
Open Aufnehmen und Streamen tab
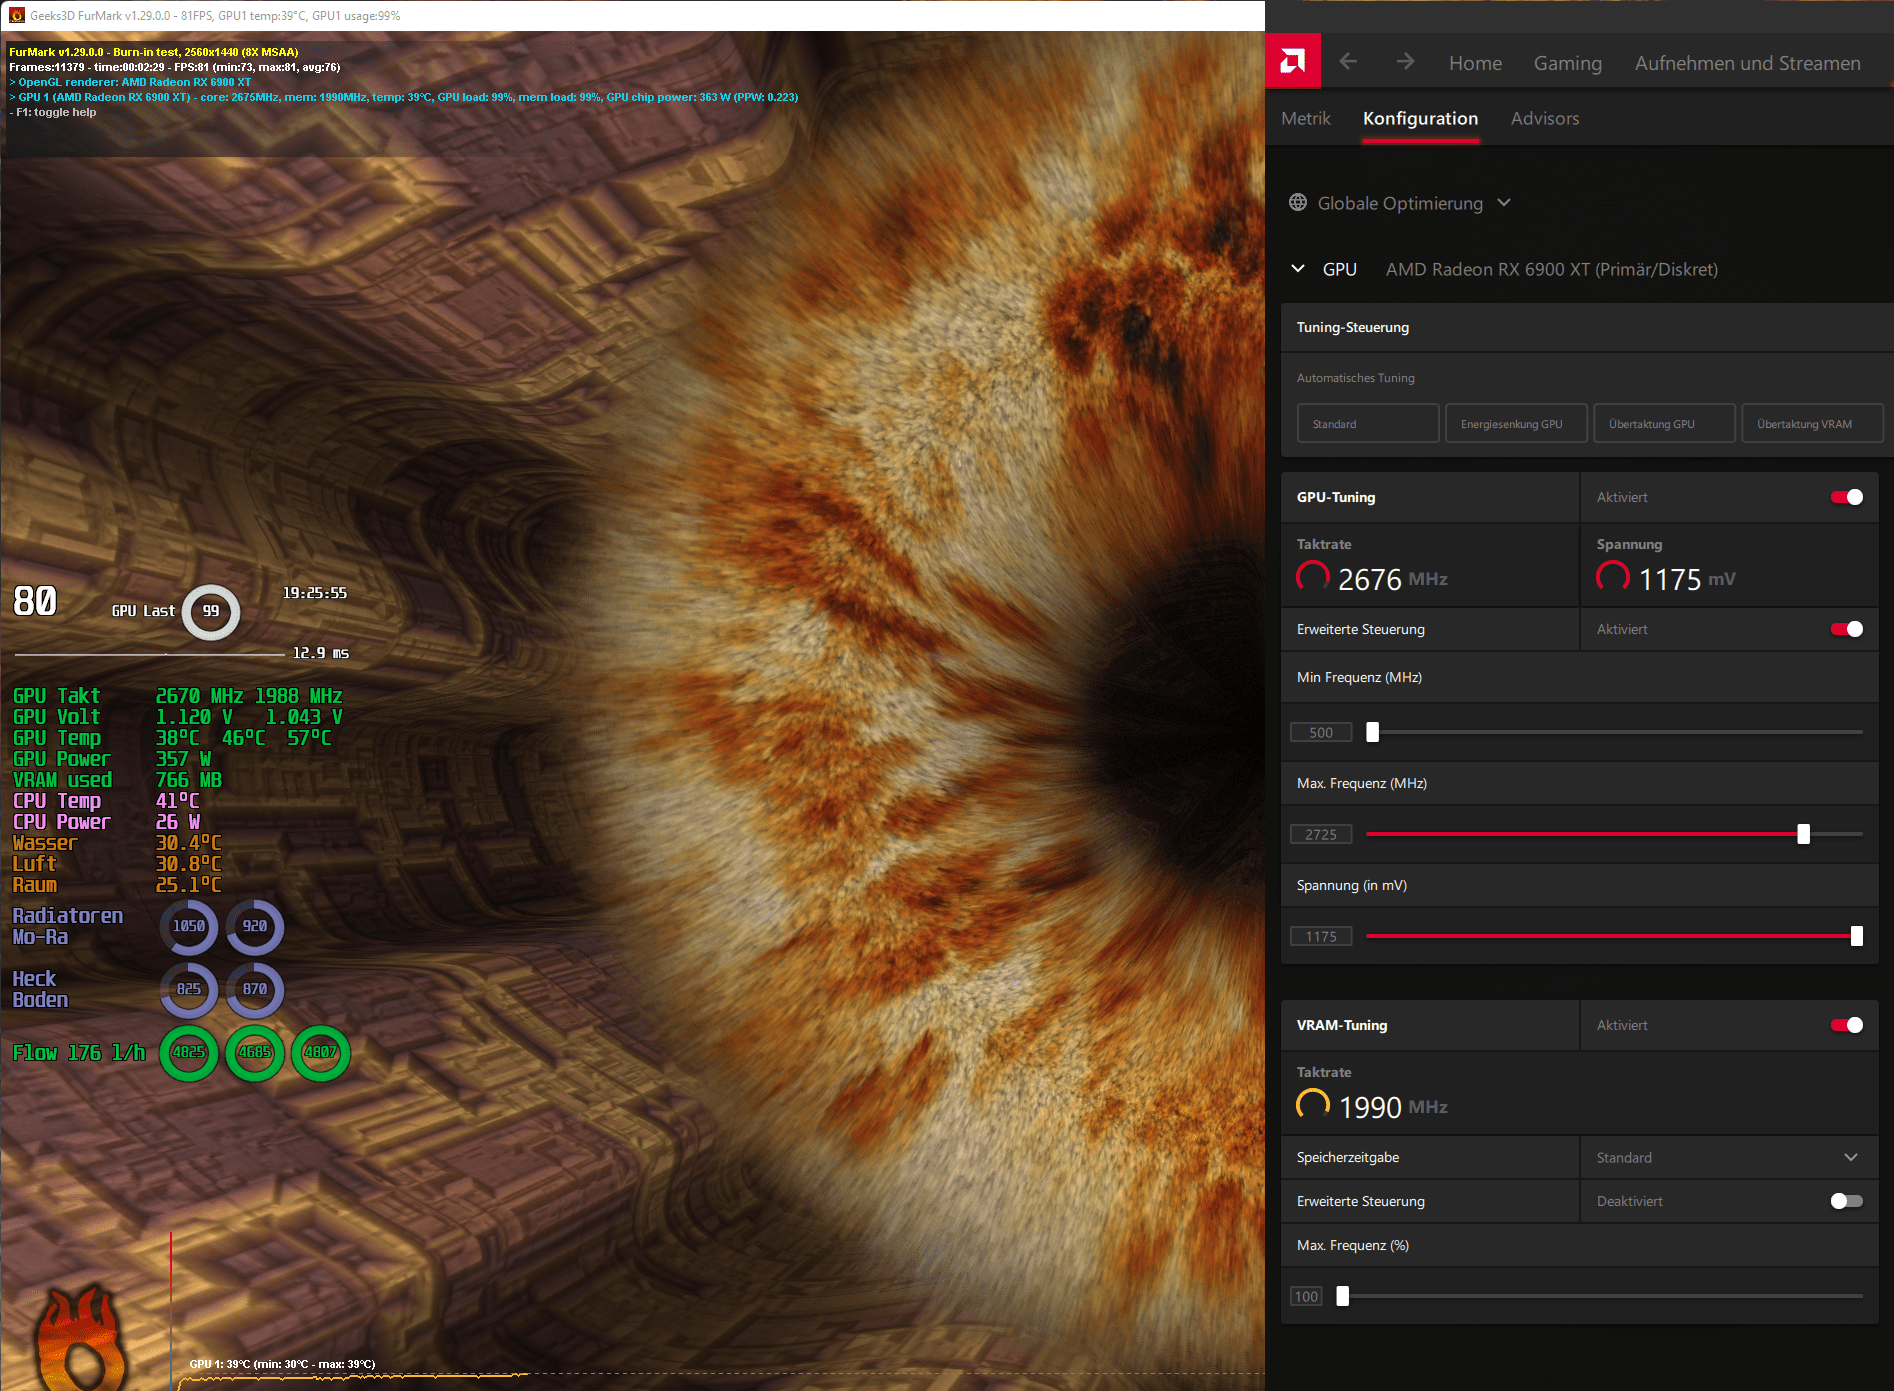(1748, 63)
